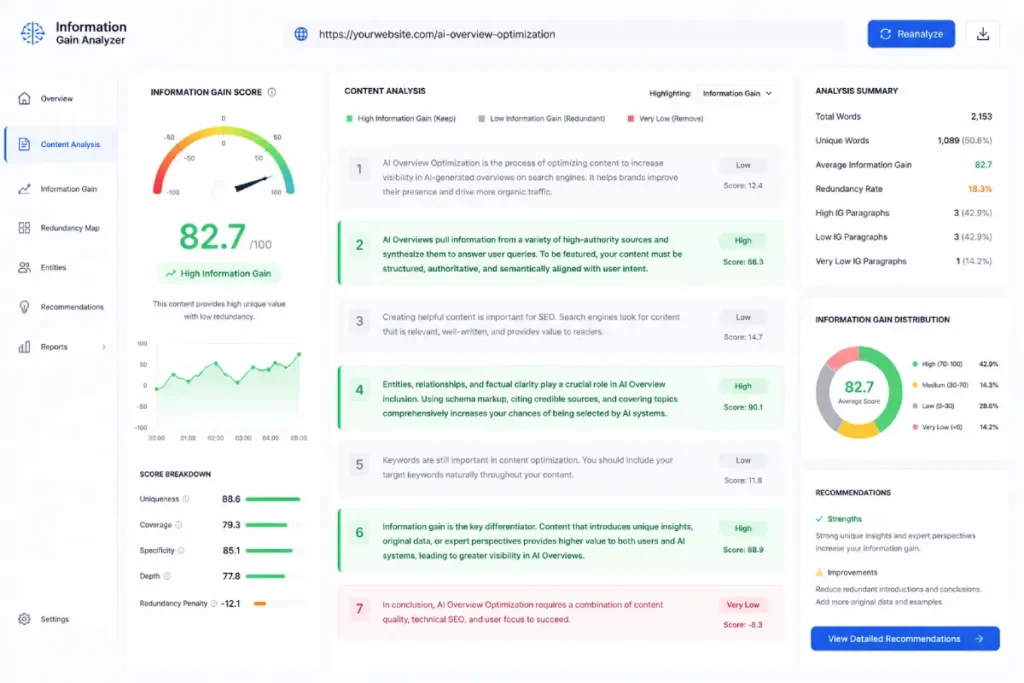Click the Content Analysis document icon
The image size is (1024, 683).
pos(24,144)
